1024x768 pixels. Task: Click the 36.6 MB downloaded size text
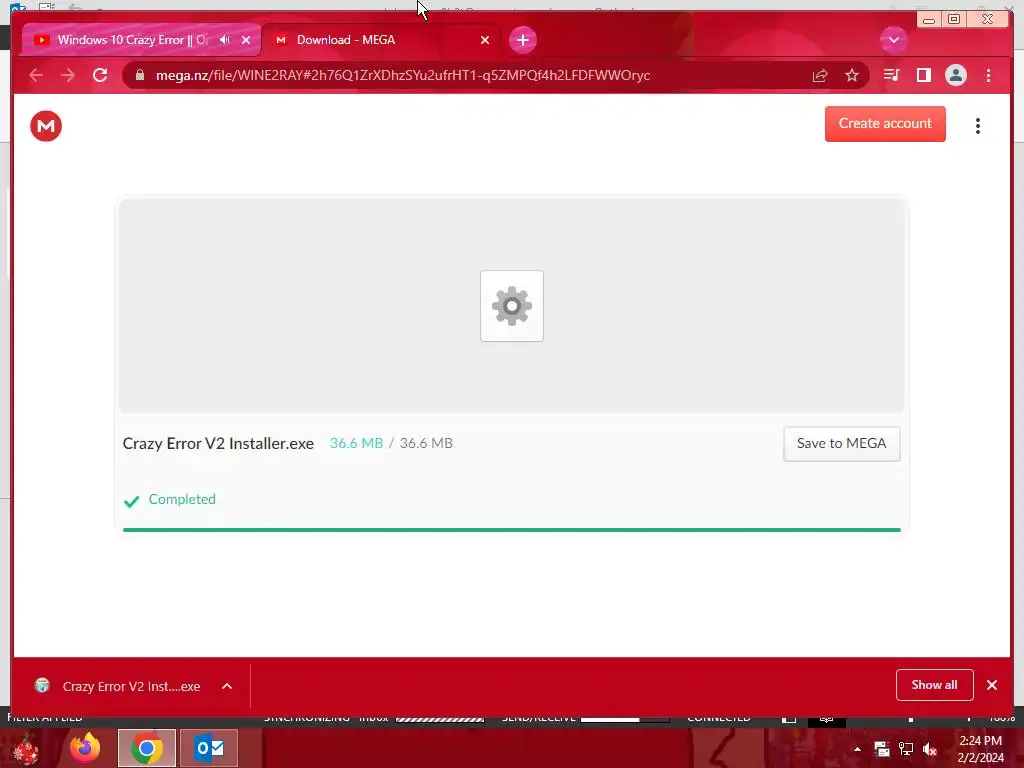coord(356,443)
